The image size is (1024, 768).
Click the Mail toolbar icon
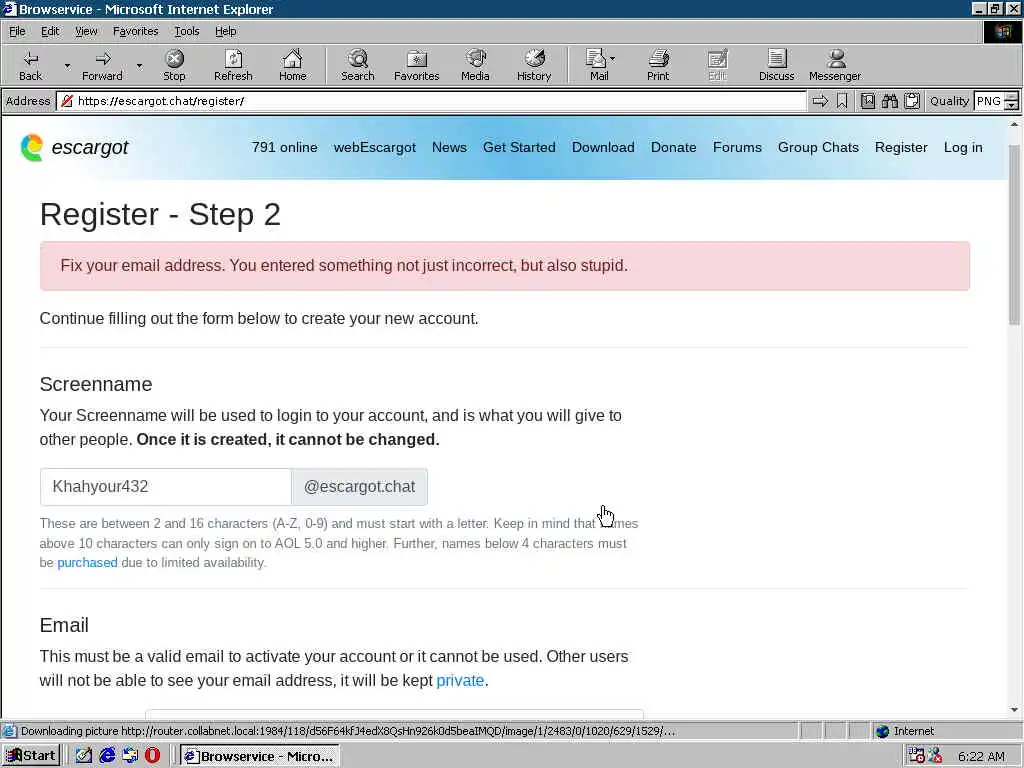tap(597, 65)
